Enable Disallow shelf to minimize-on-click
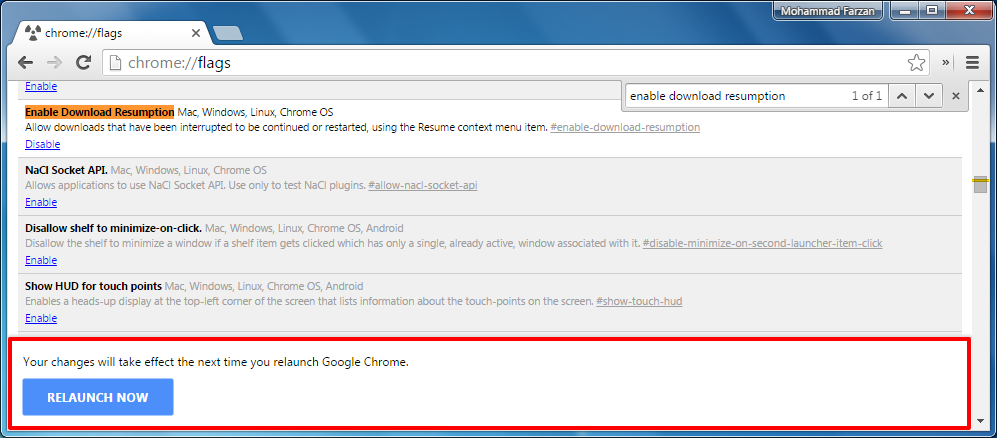This screenshot has width=997, height=438. 41,260
